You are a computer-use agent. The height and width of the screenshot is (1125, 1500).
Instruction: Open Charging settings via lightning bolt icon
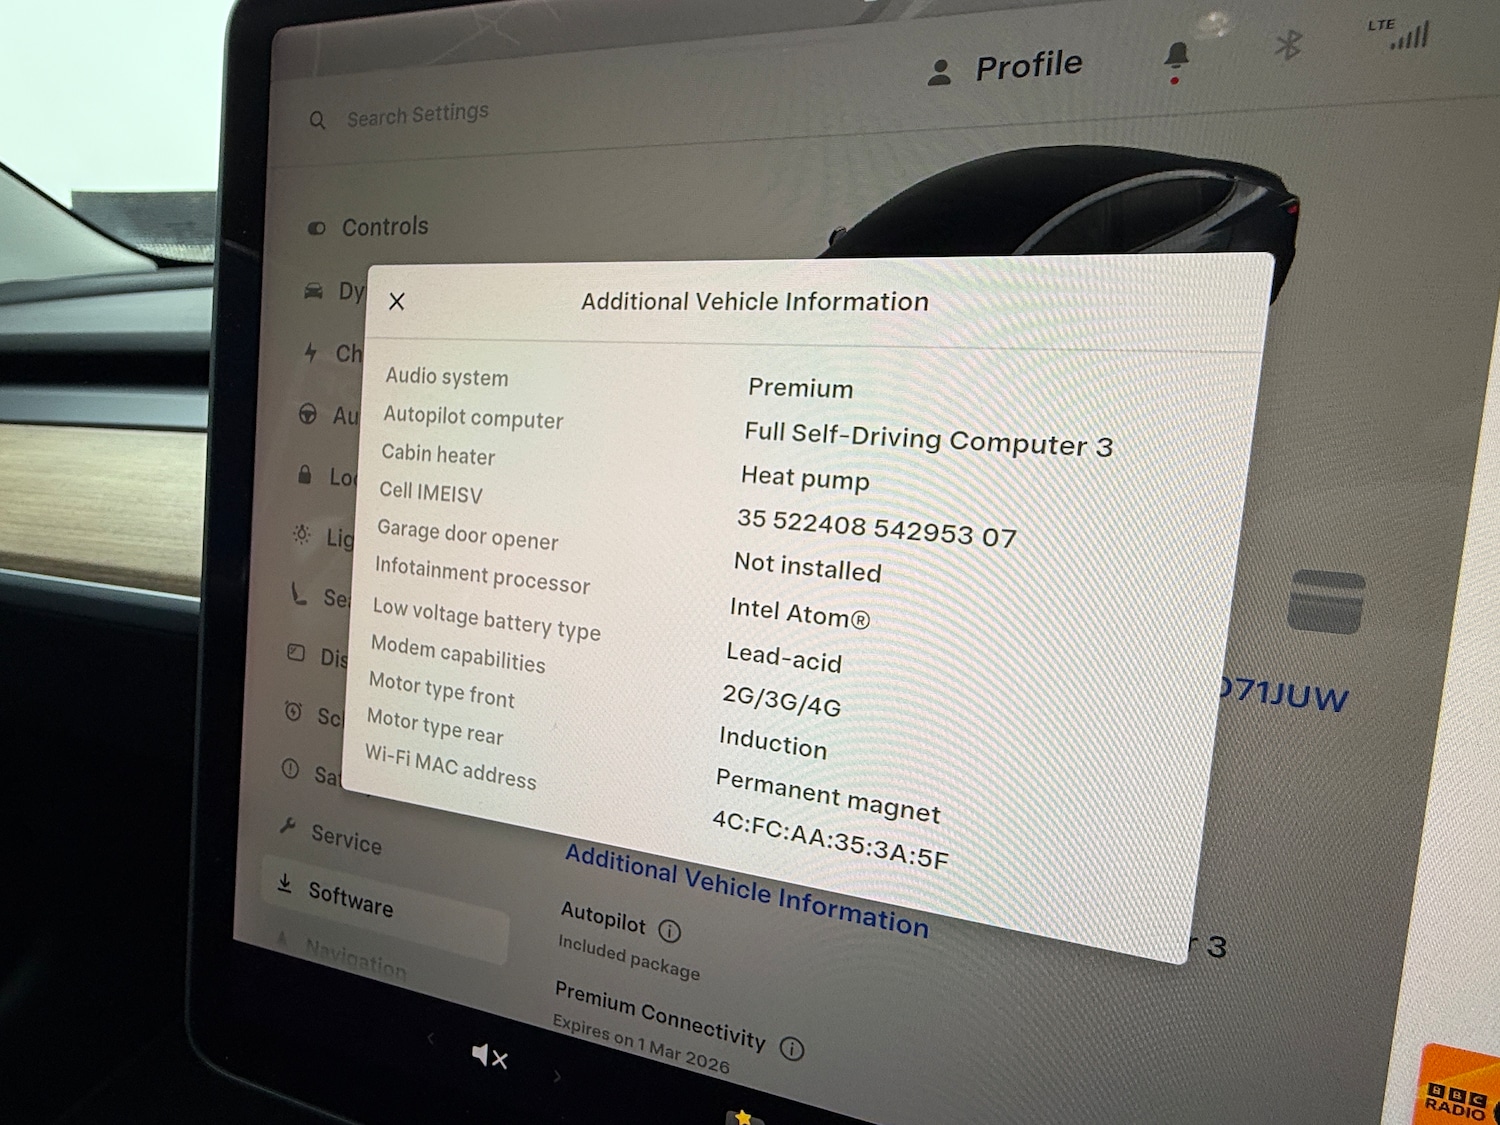click(x=311, y=354)
